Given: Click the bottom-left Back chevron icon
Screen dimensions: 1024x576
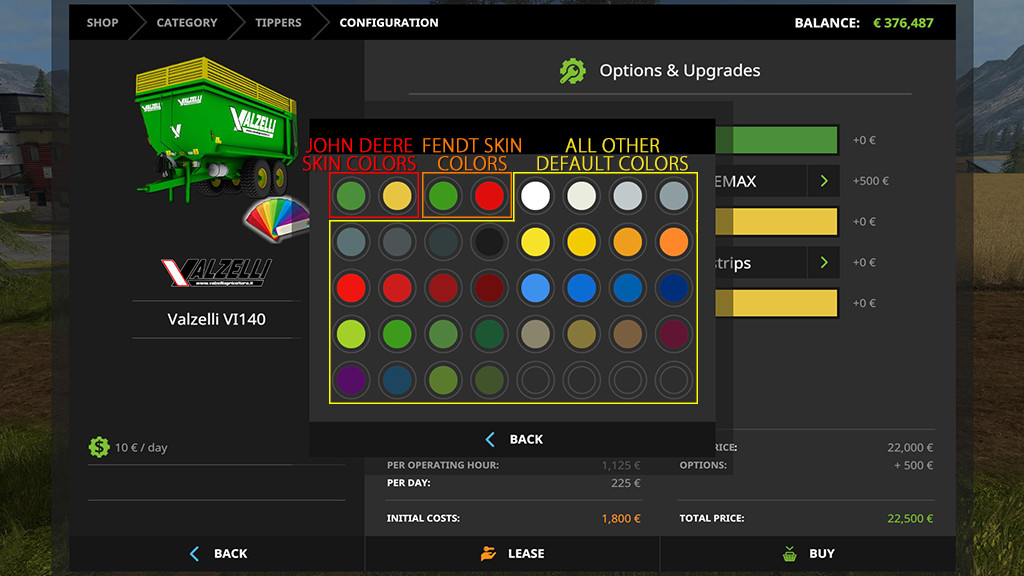Looking at the screenshot, I should pyautogui.click(x=195, y=553).
